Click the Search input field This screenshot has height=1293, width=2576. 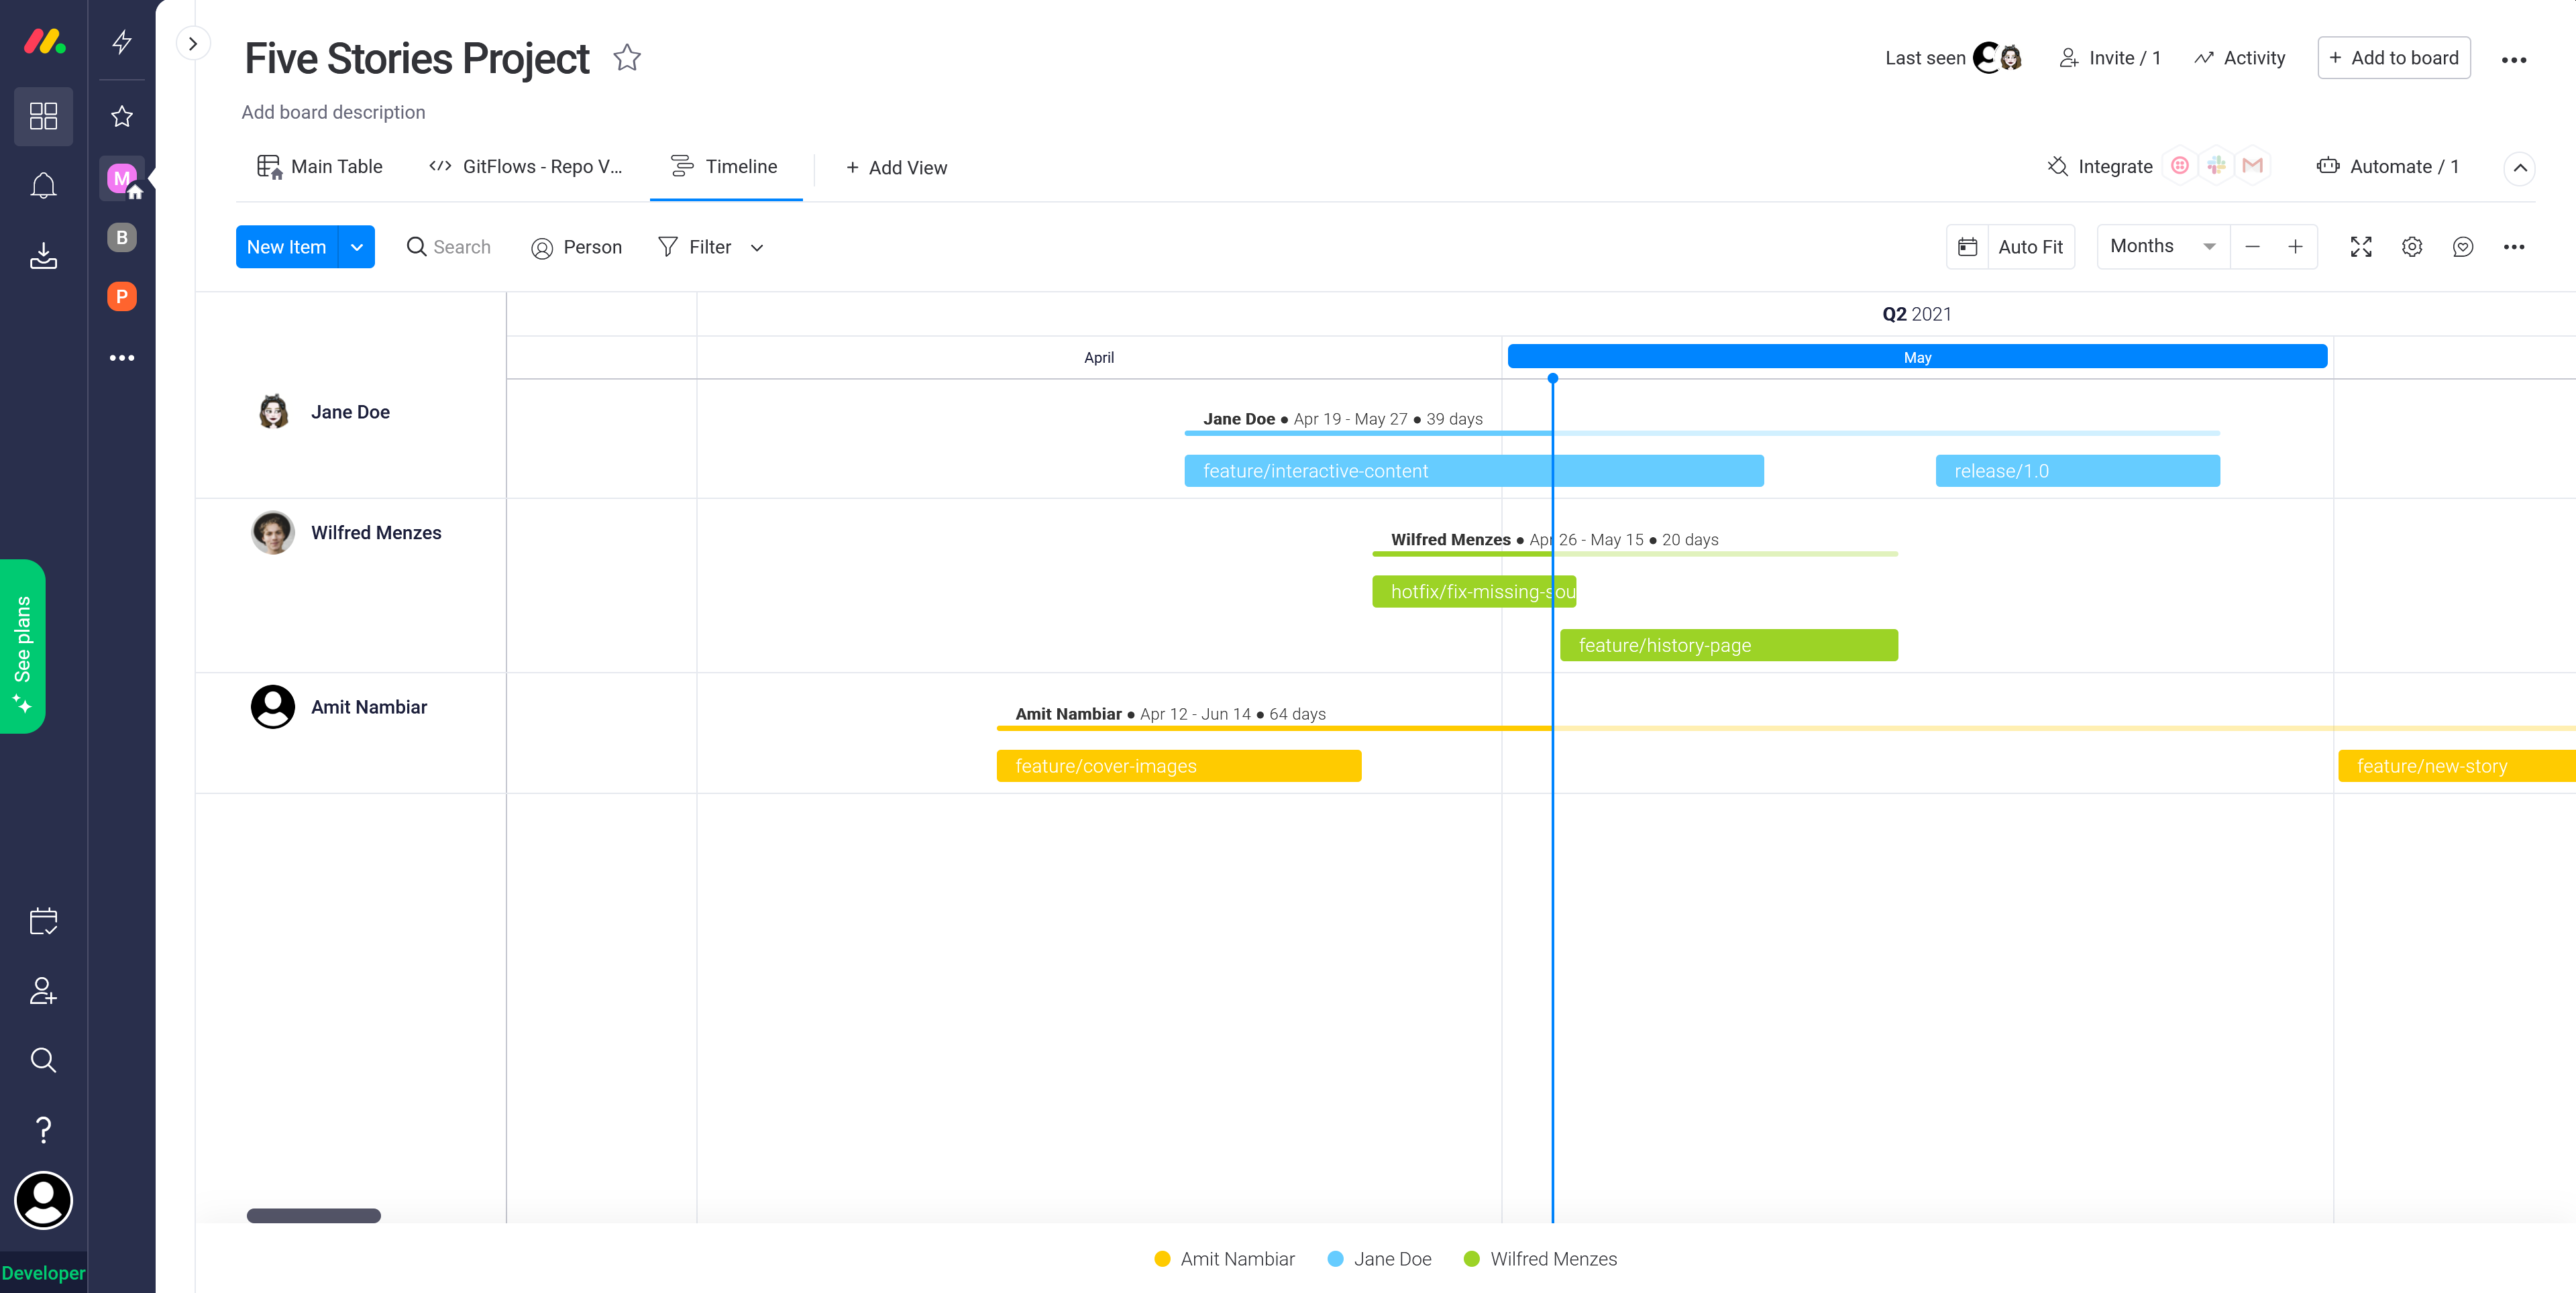[x=461, y=247]
